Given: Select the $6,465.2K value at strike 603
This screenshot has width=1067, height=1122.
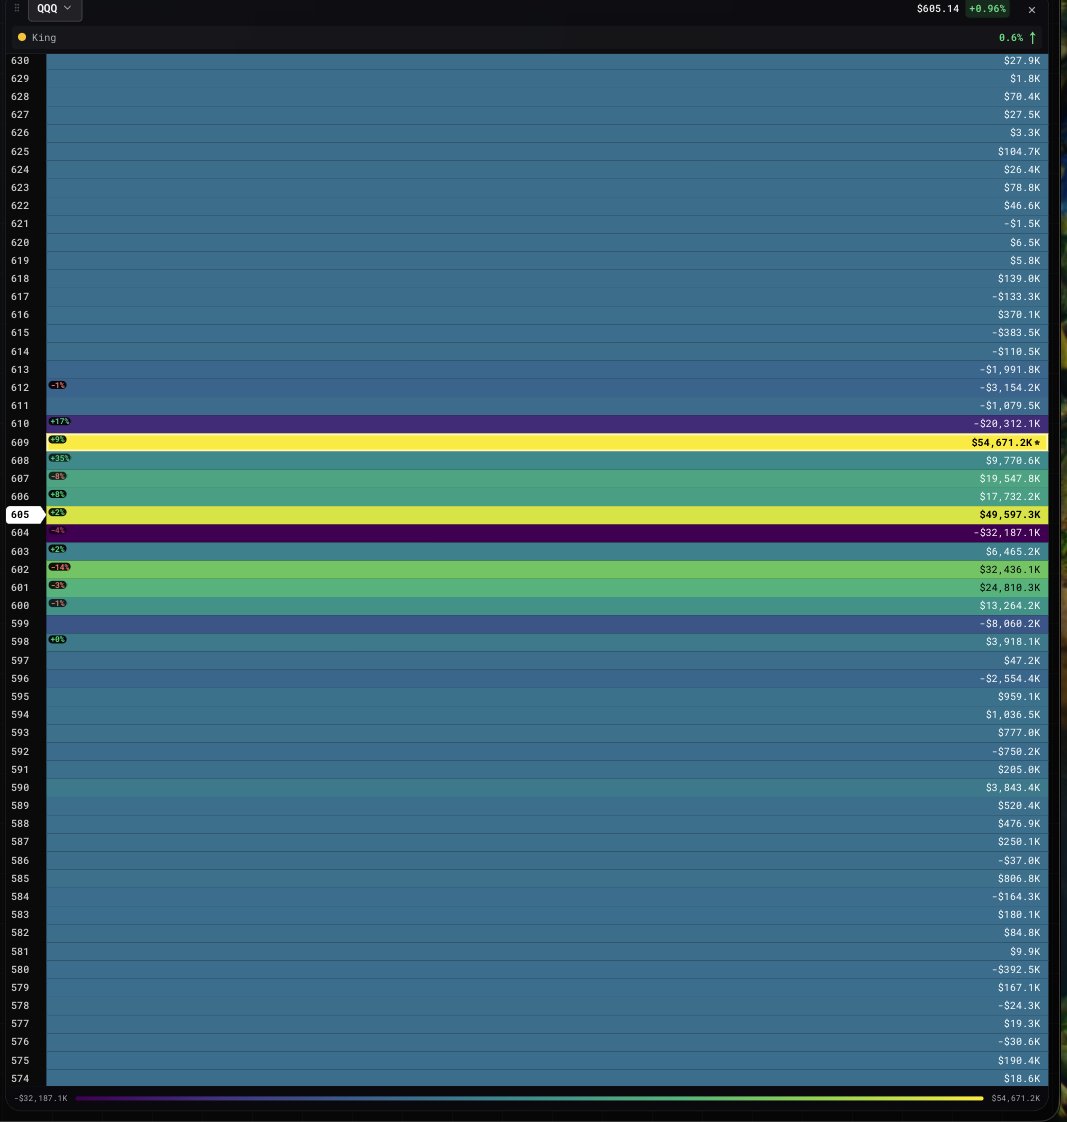Looking at the screenshot, I should click(x=1013, y=552).
